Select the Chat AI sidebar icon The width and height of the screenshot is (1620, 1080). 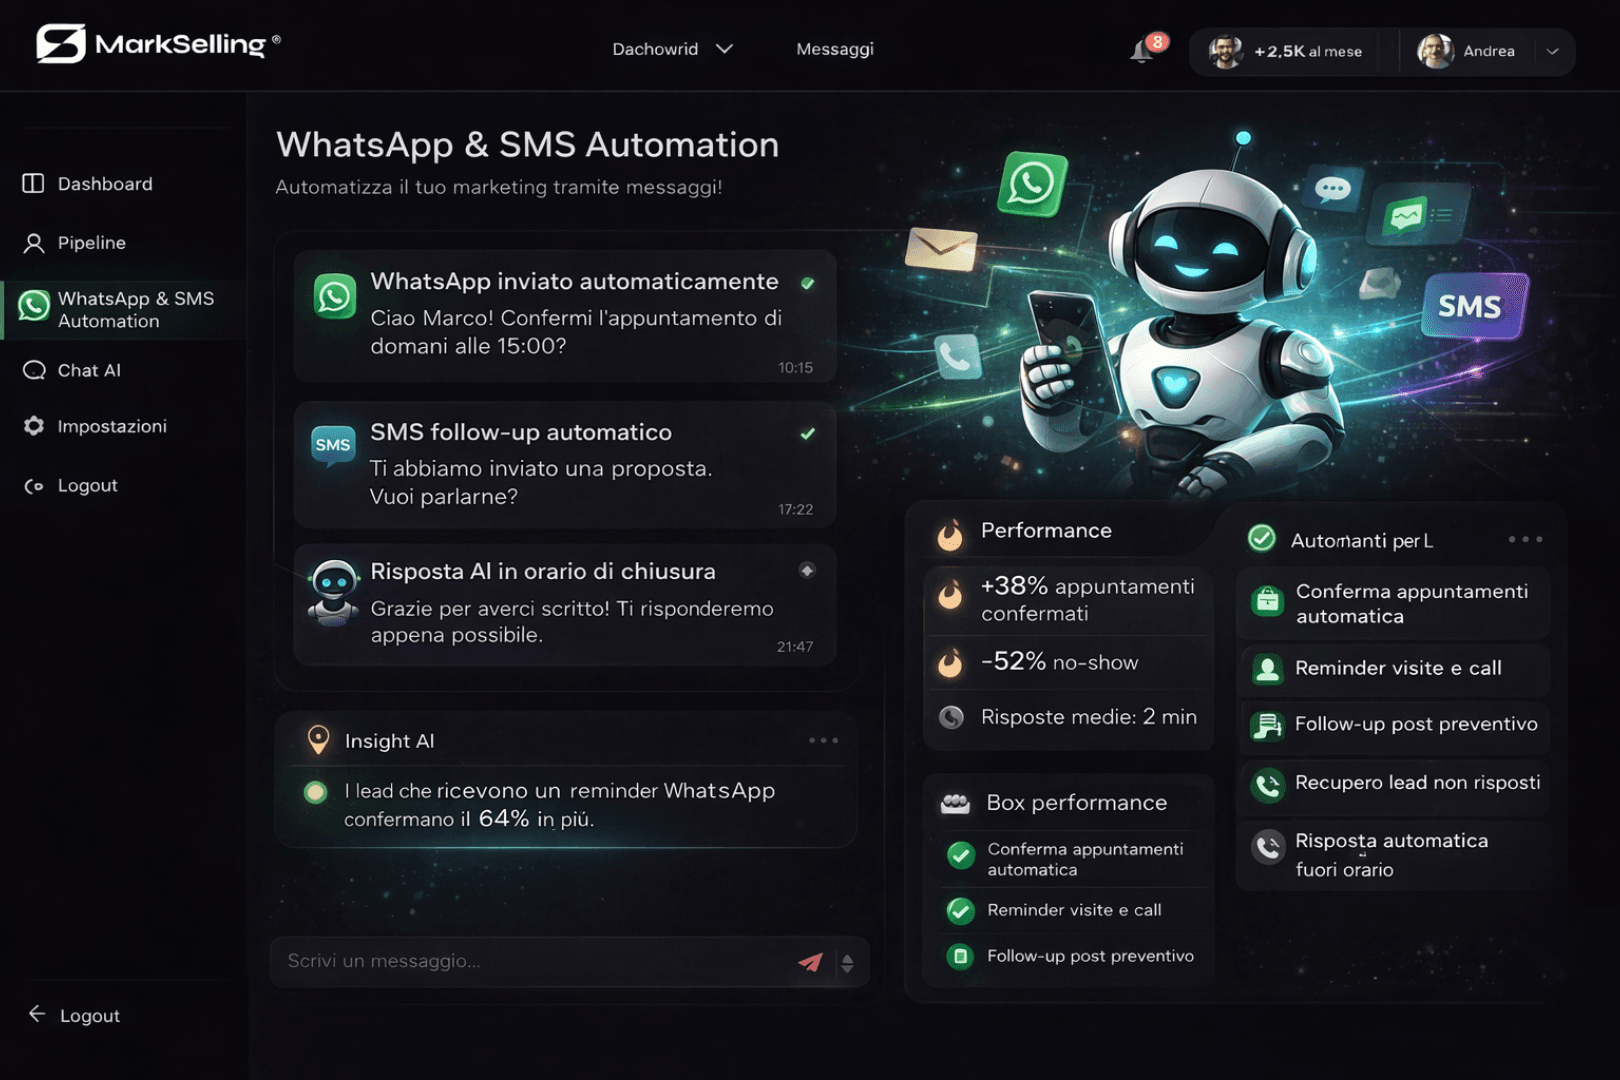pyautogui.click(x=33, y=369)
